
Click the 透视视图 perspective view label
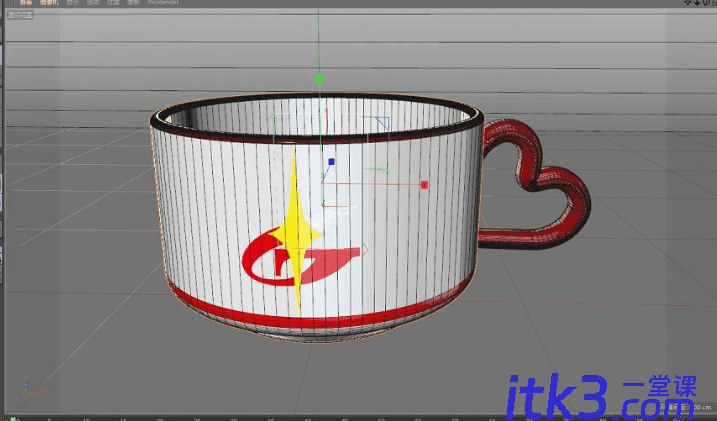pyautogui.click(x=20, y=15)
